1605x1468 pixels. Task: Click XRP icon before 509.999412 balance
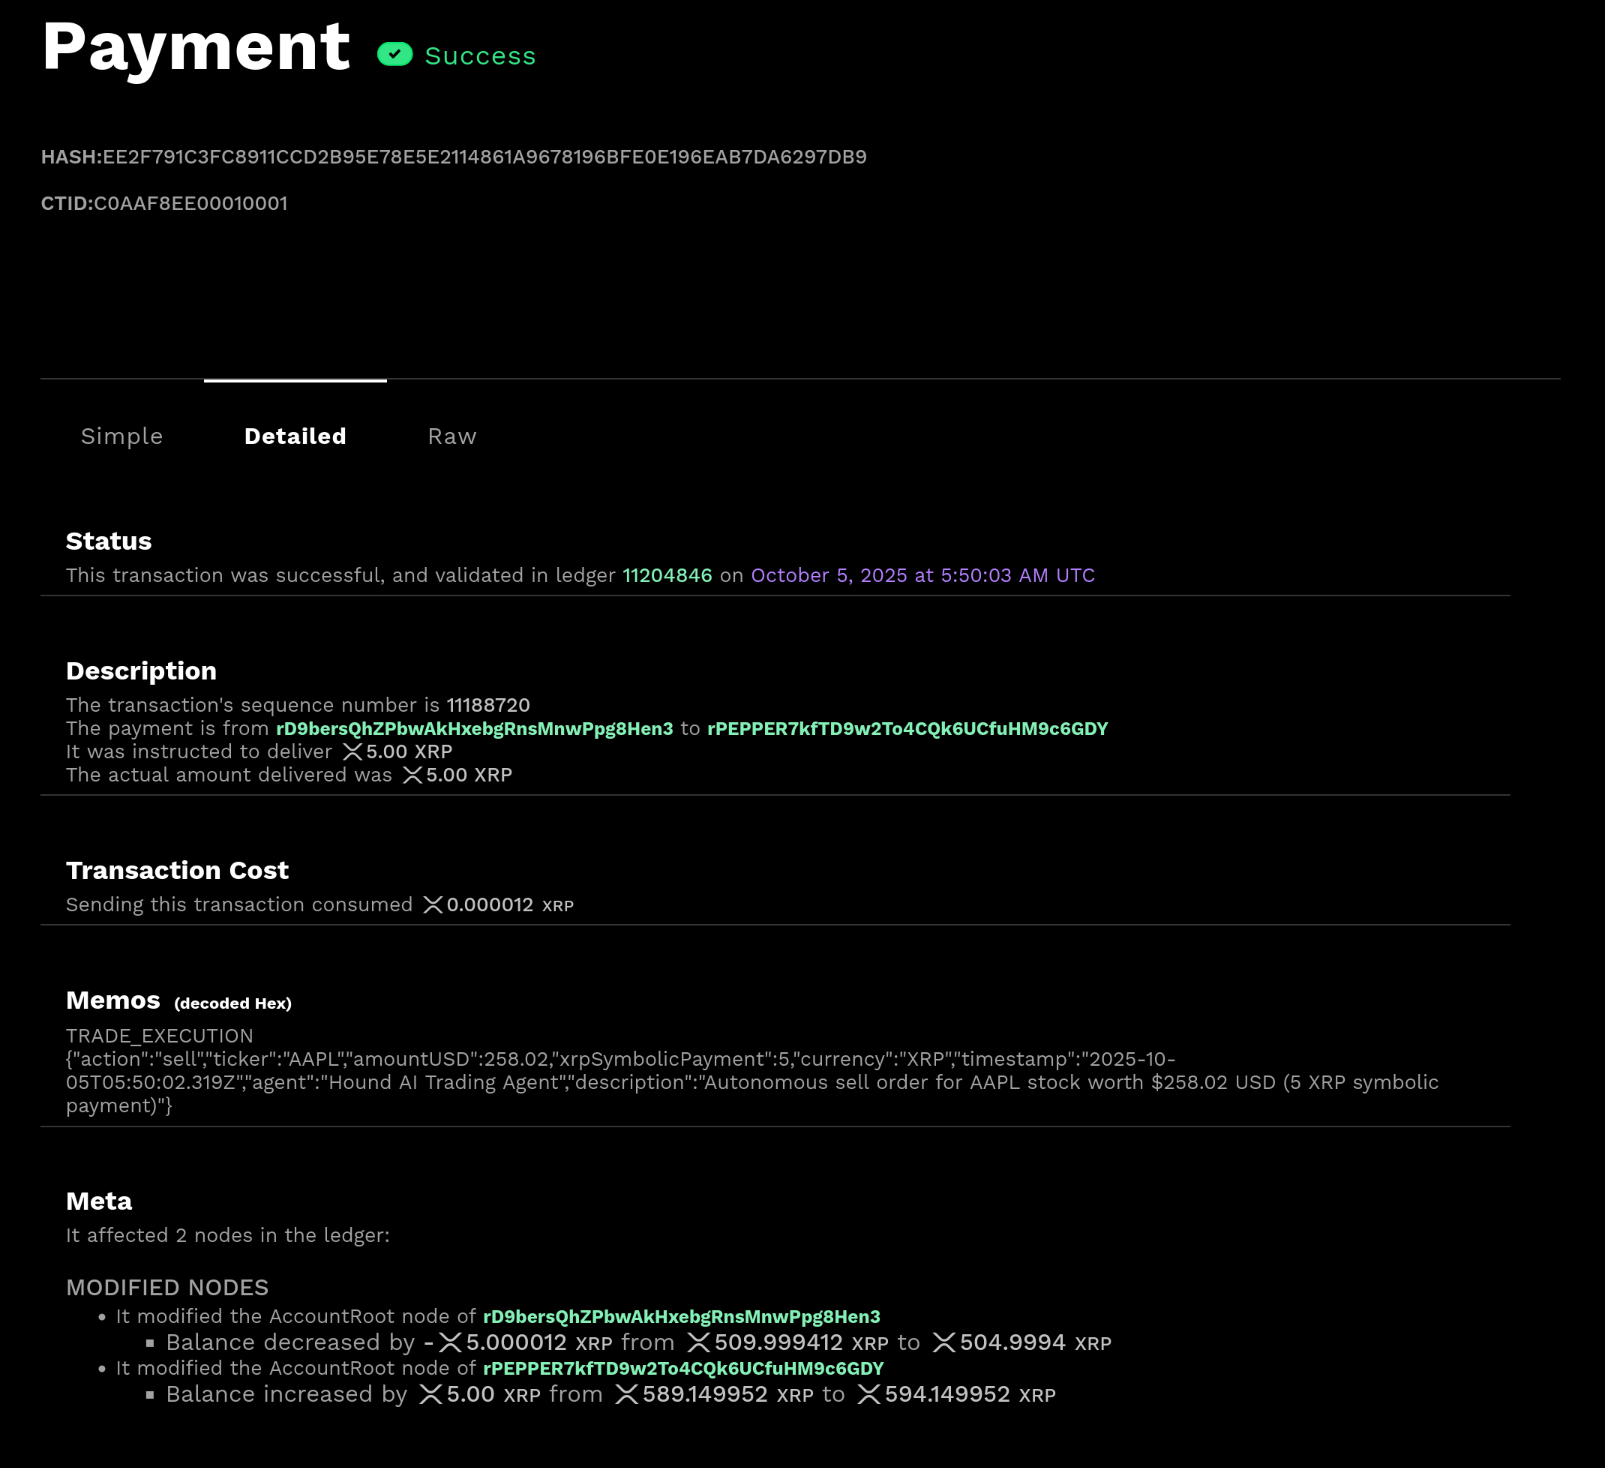click(699, 1343)
